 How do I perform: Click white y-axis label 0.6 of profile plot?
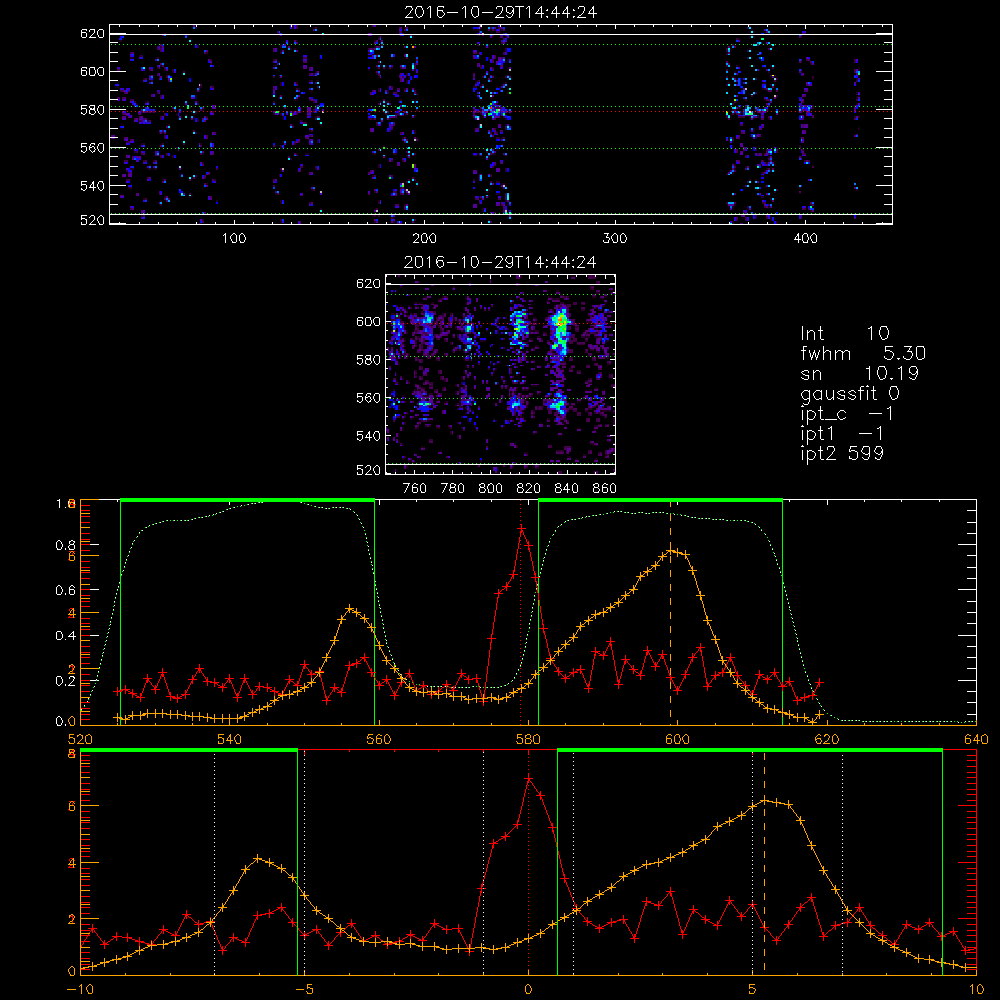[64, 590]
